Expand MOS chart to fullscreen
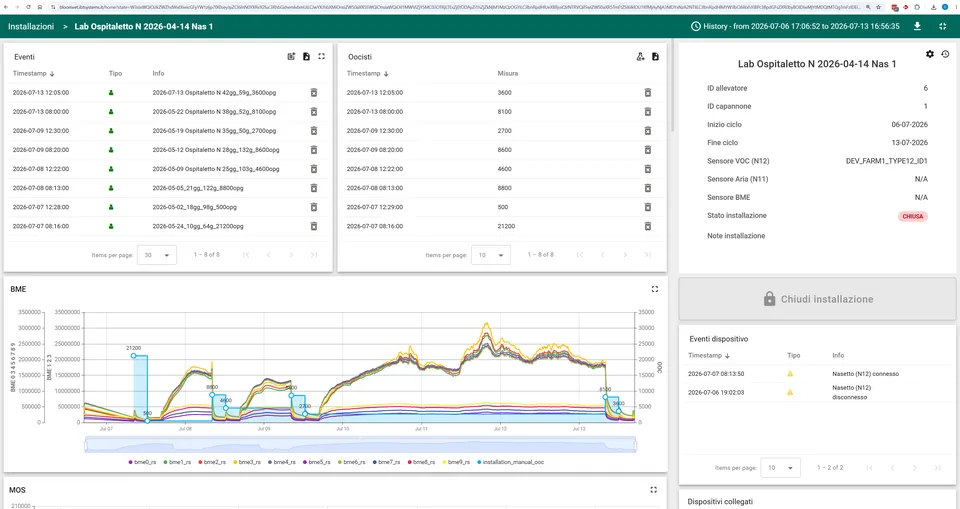The image size is (960, 509). [653, 489]
